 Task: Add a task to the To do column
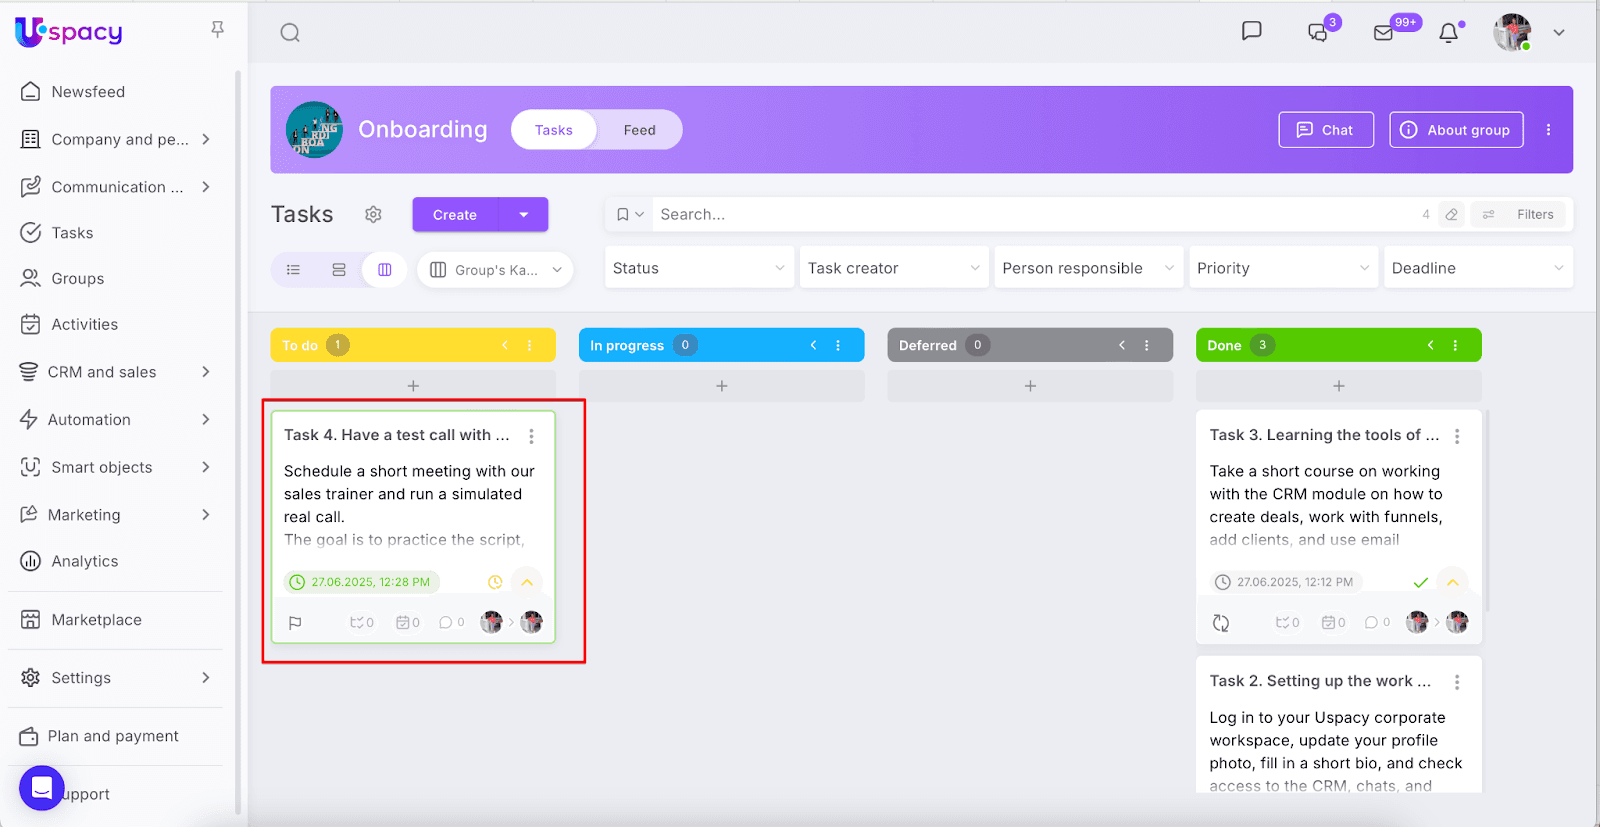click(x=413, y=386)
